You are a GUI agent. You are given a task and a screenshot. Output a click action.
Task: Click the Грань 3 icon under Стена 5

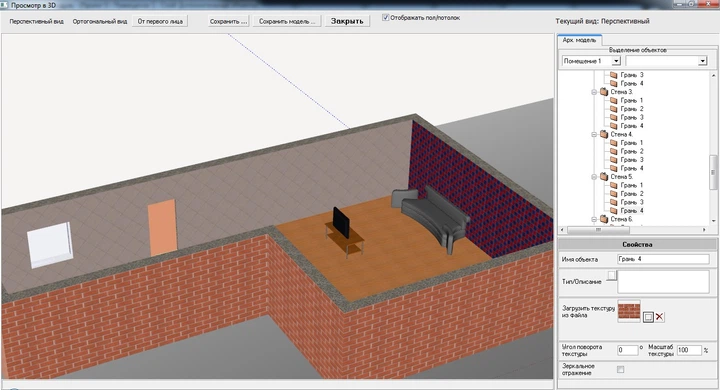point(613,202)
